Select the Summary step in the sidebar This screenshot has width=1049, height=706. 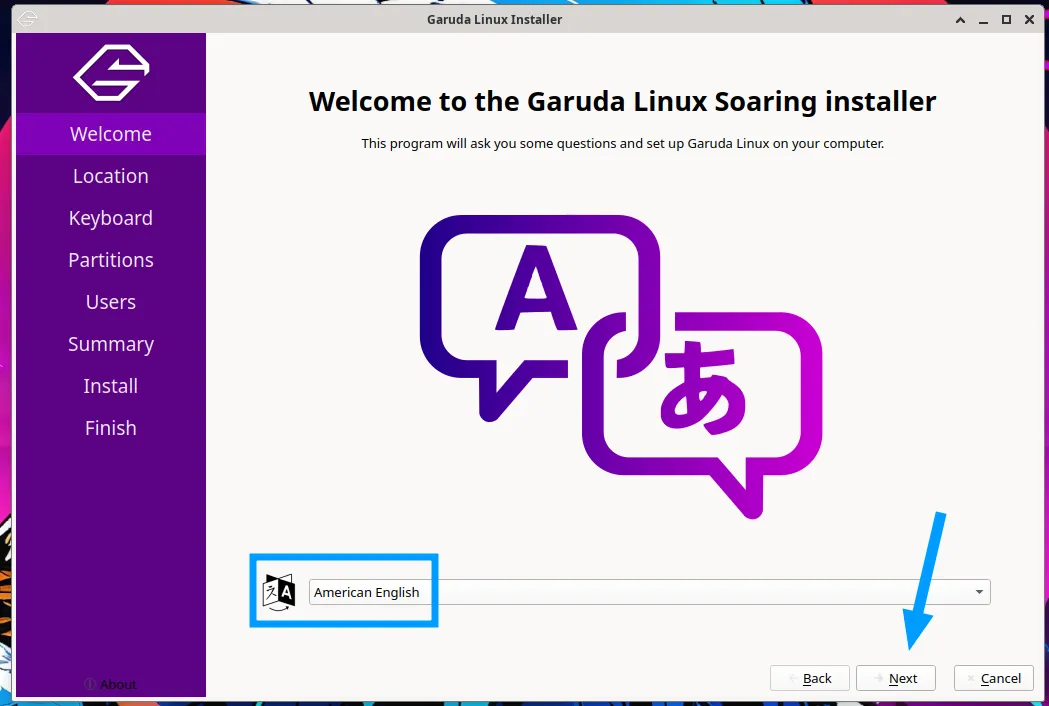(111, 344)
